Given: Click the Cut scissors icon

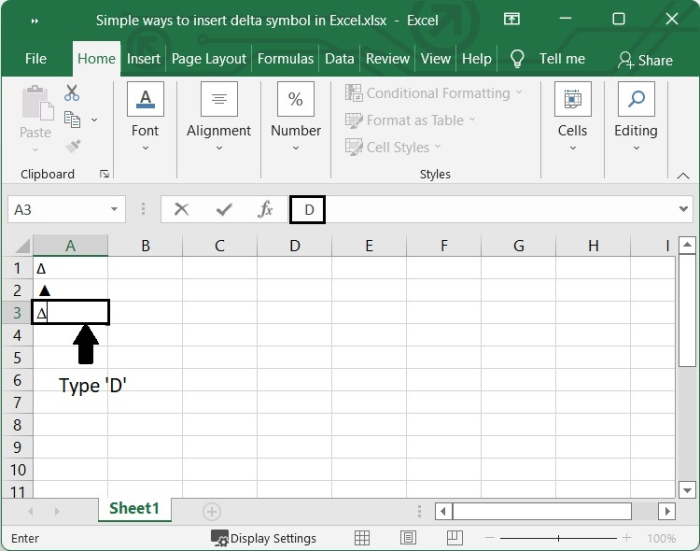Looking at the screenshot, I should coord(71,93).
